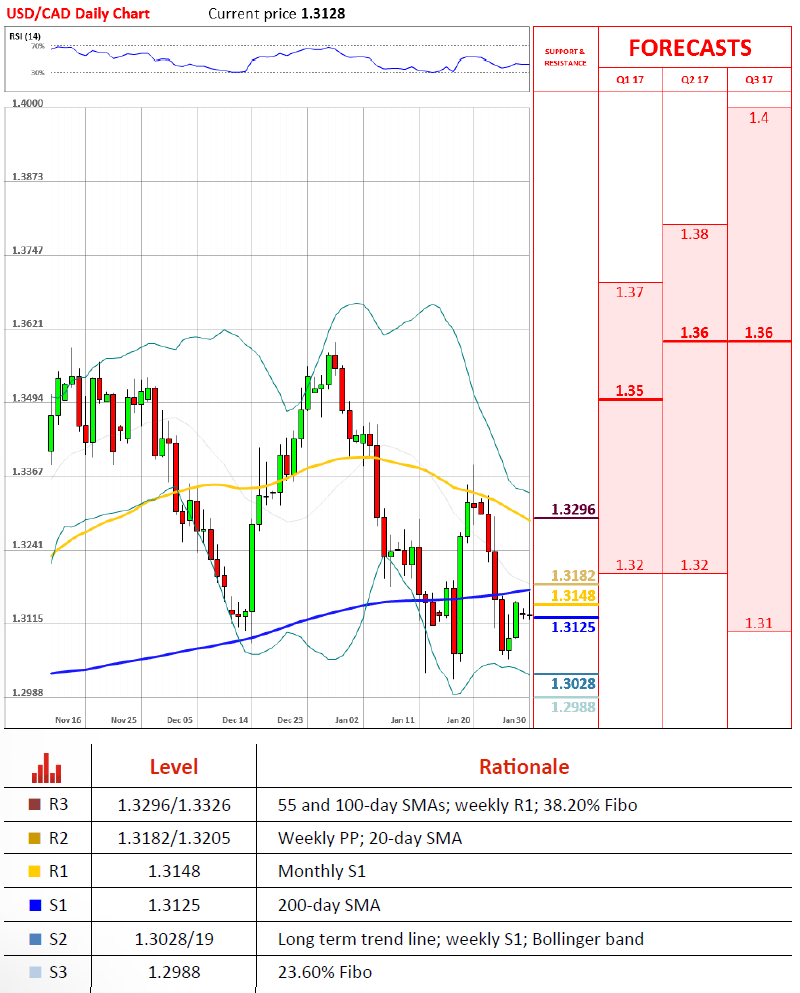Click the 1.3028/19 level cell

pos(174,939)
